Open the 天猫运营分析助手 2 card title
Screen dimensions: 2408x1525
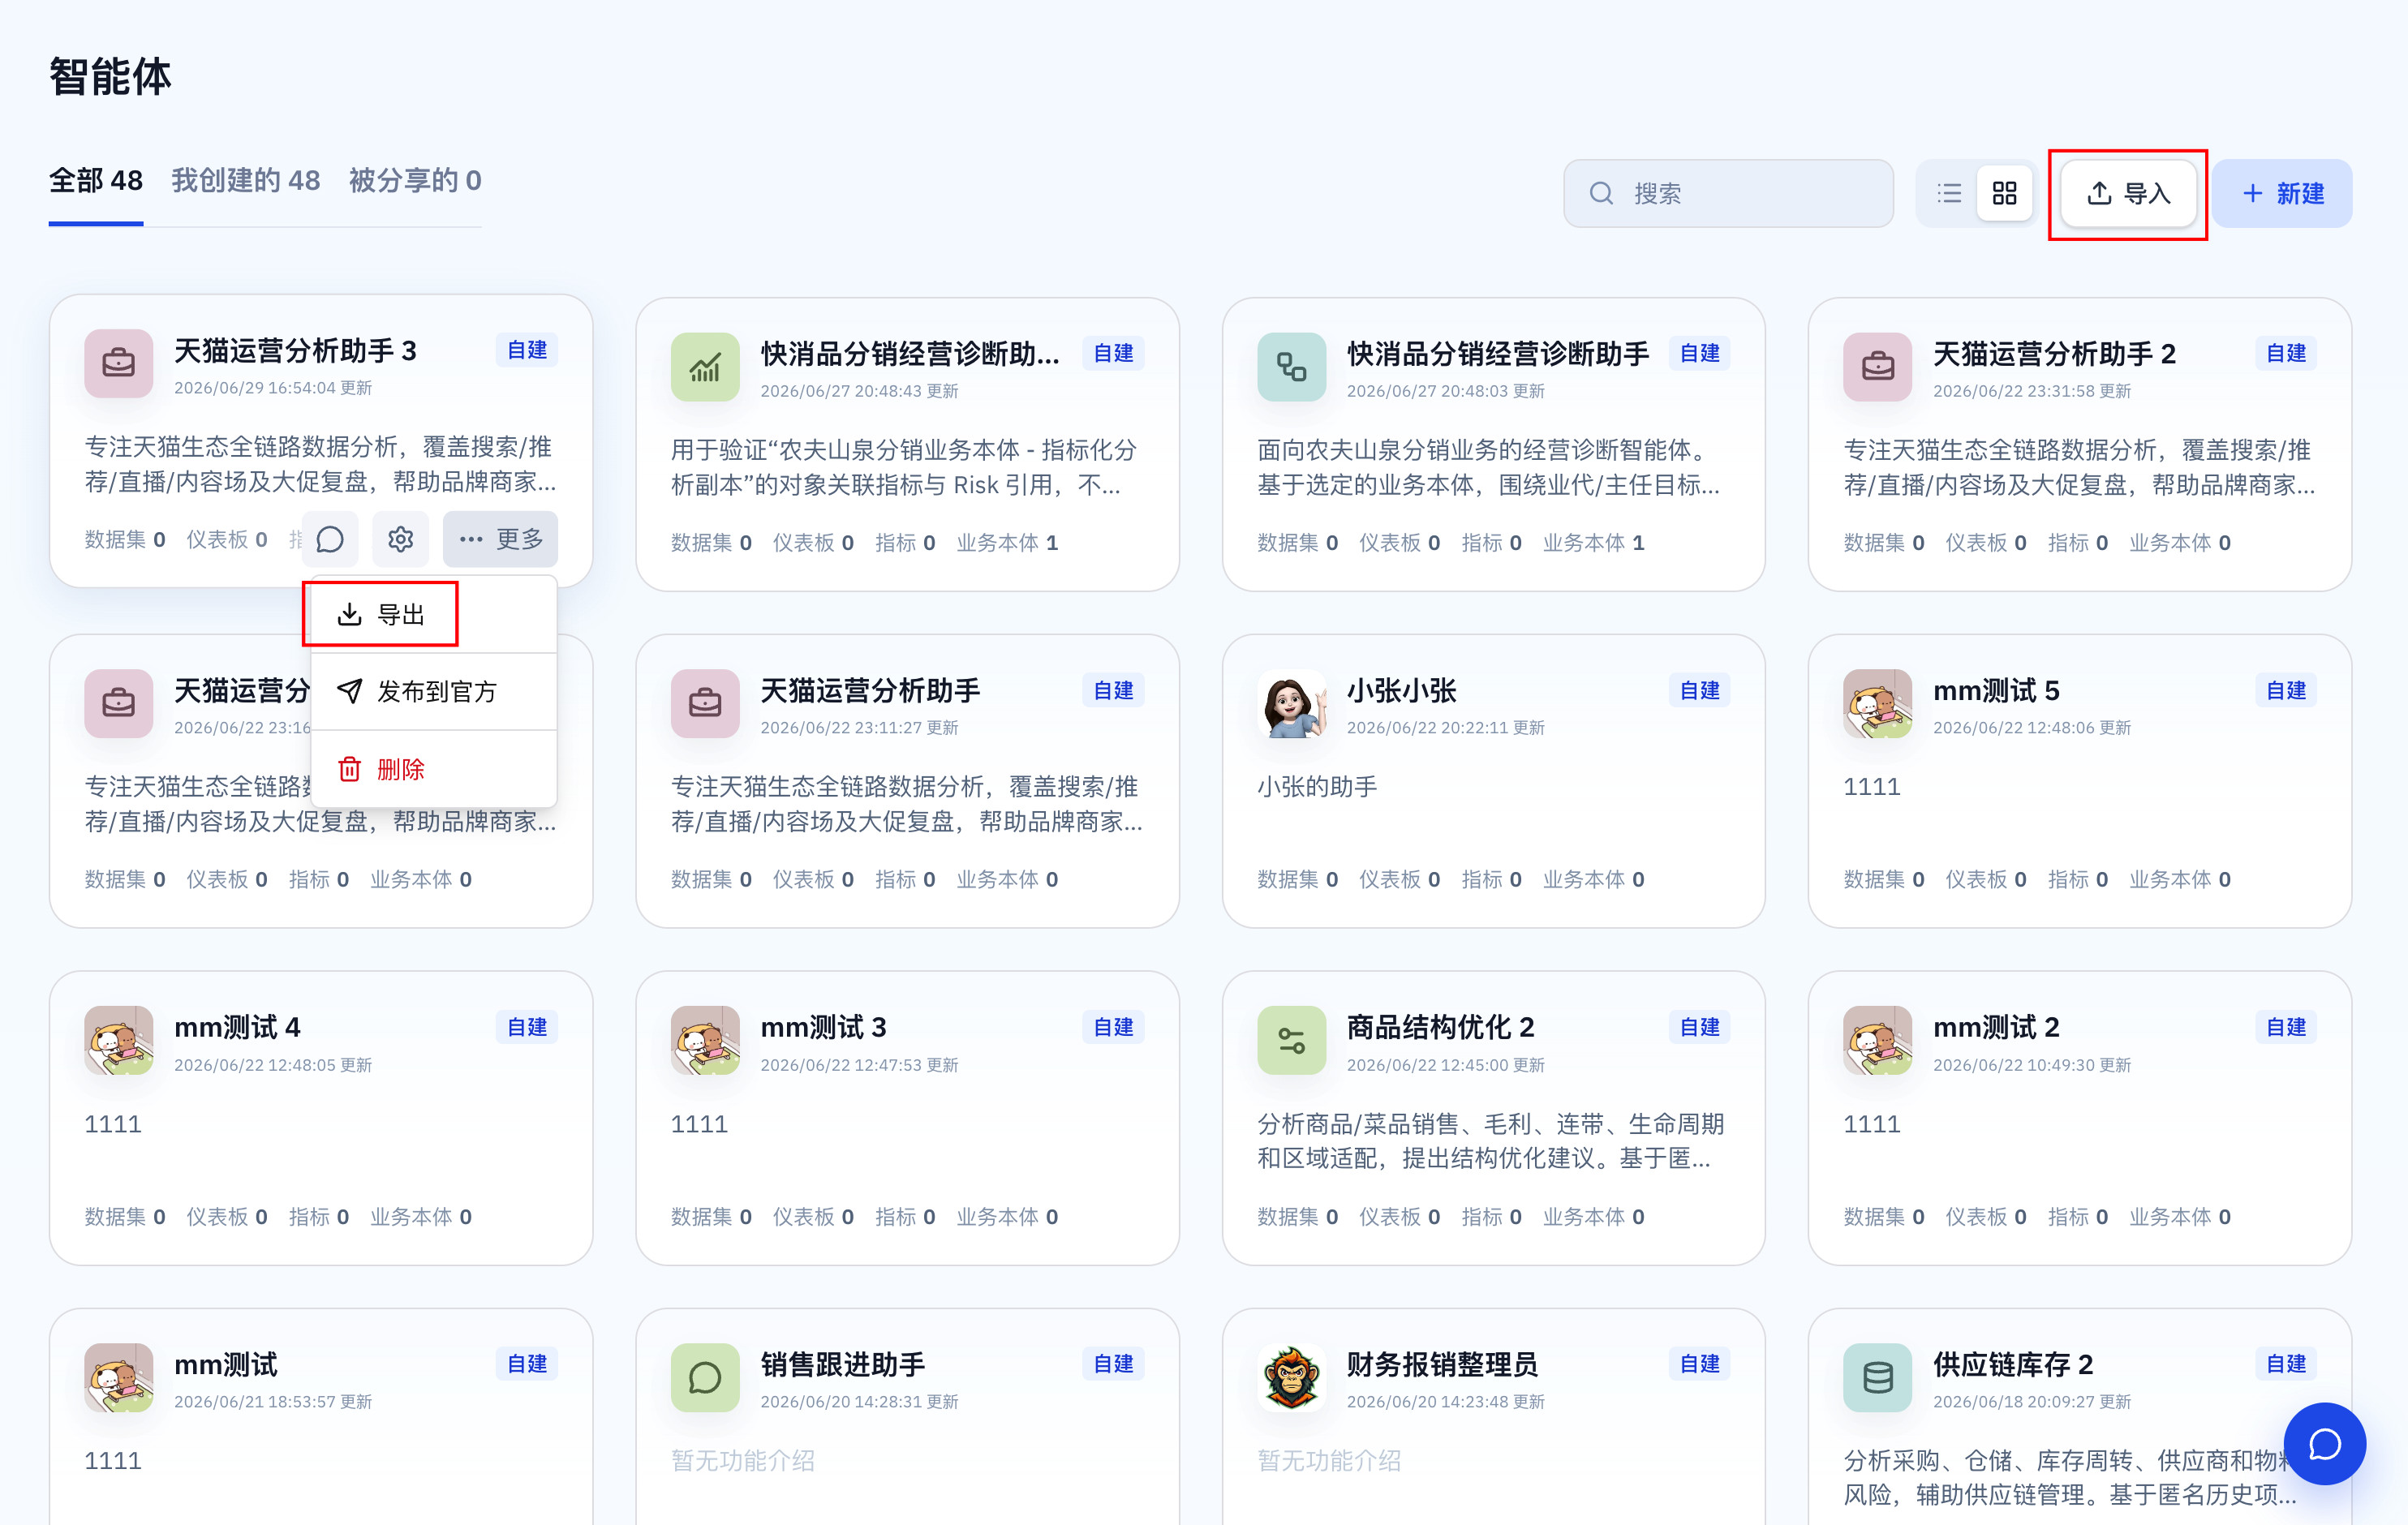point(2054,353)
